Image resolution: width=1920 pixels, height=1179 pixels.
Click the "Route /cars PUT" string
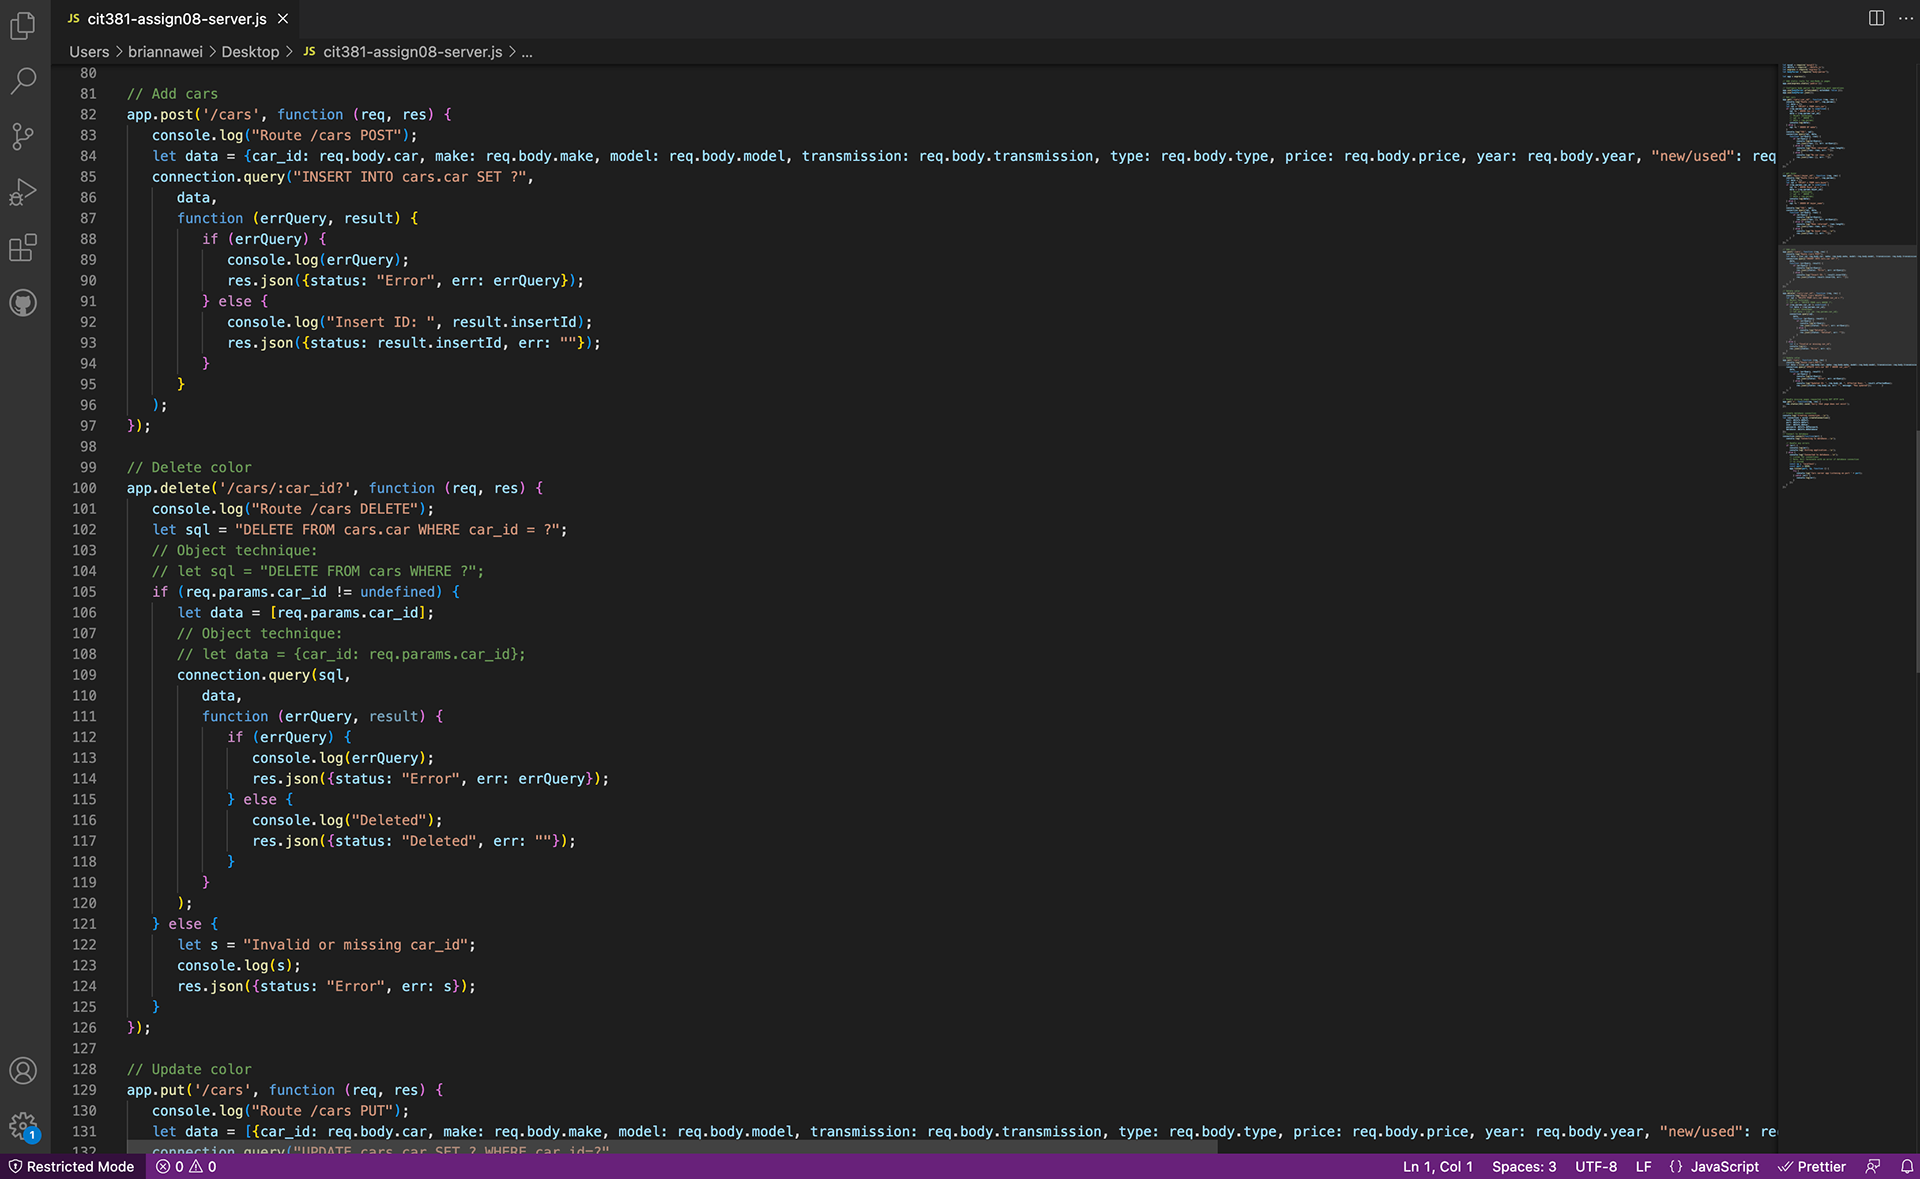pos(322,1112)
